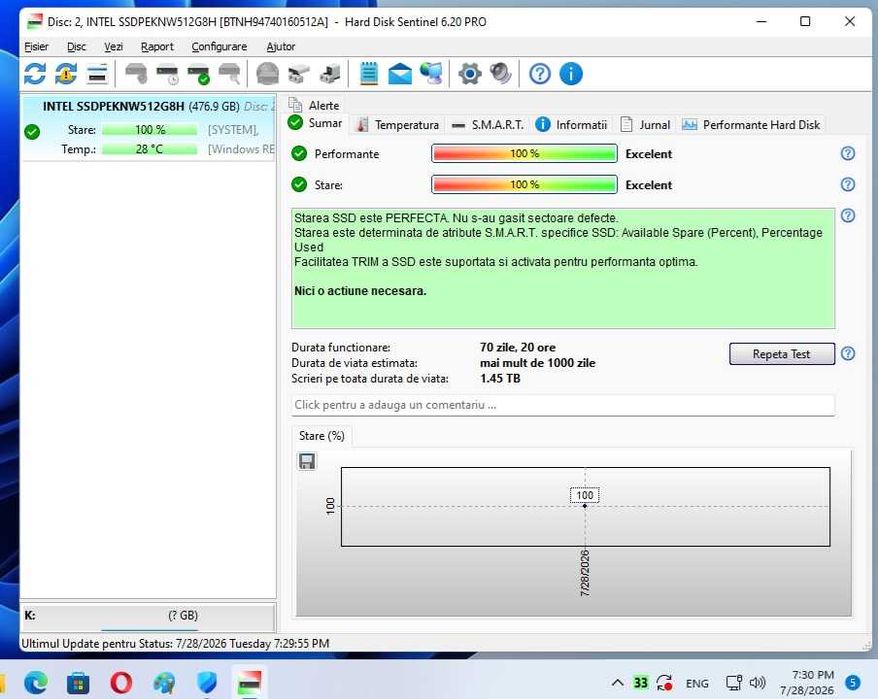Click the computer with disk toolbar icon
The height and width of the screenshot is (699, 878).
[330, 74]
